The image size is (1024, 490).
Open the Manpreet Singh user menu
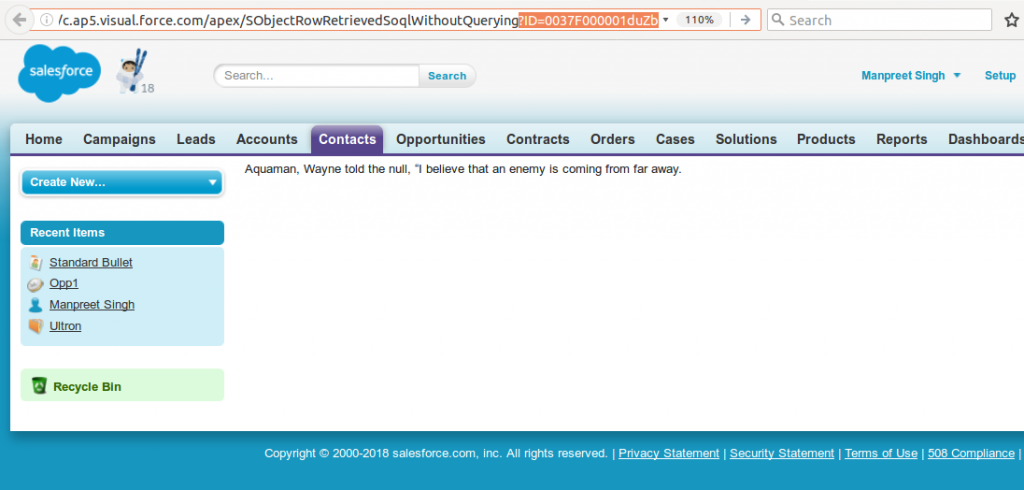910,76
